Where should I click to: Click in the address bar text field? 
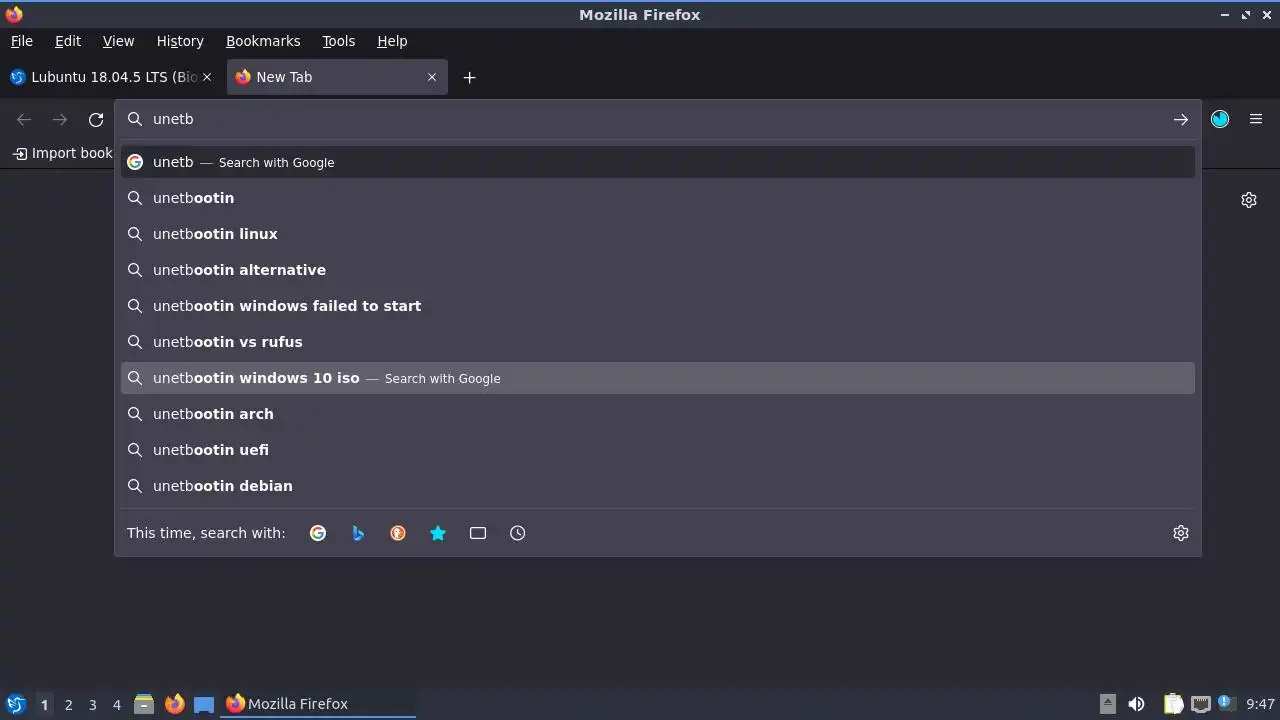[658, 119]
